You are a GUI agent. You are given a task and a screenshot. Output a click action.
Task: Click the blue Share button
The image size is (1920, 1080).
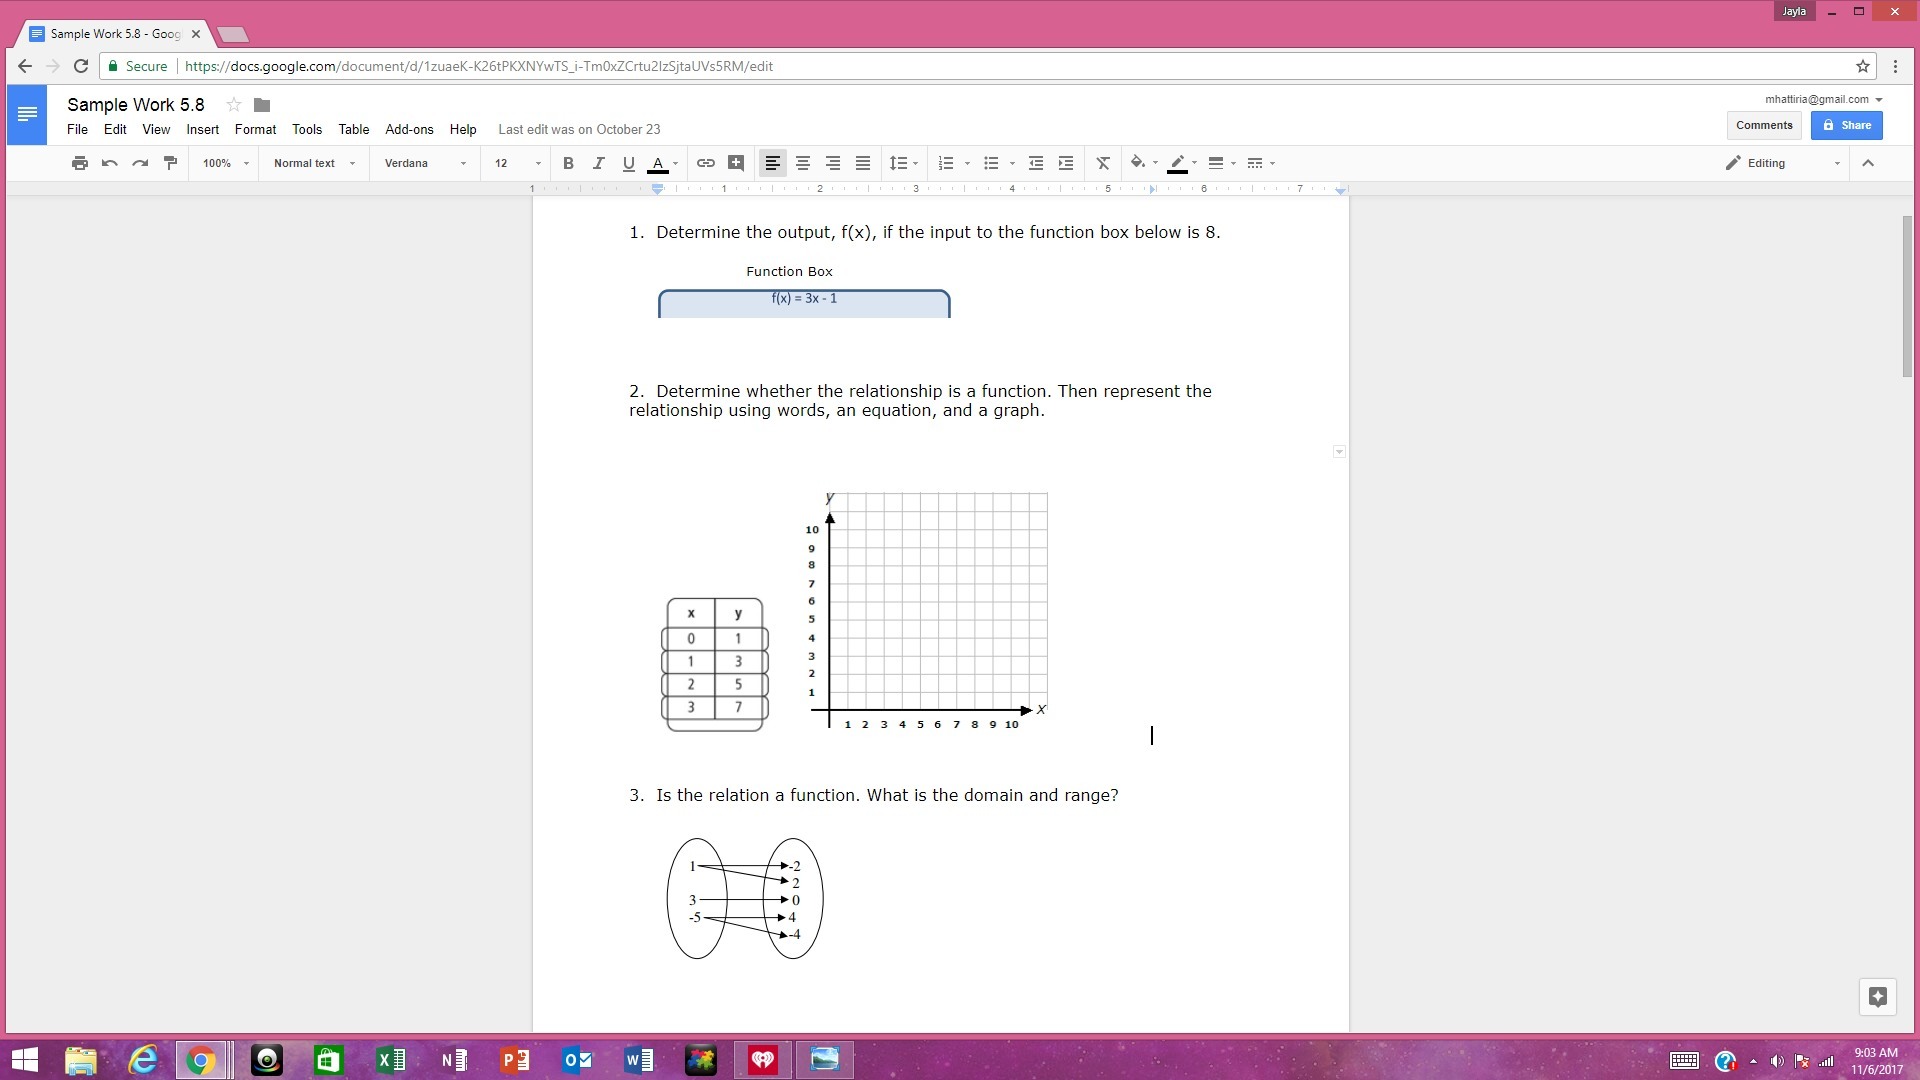(1846, 125)
